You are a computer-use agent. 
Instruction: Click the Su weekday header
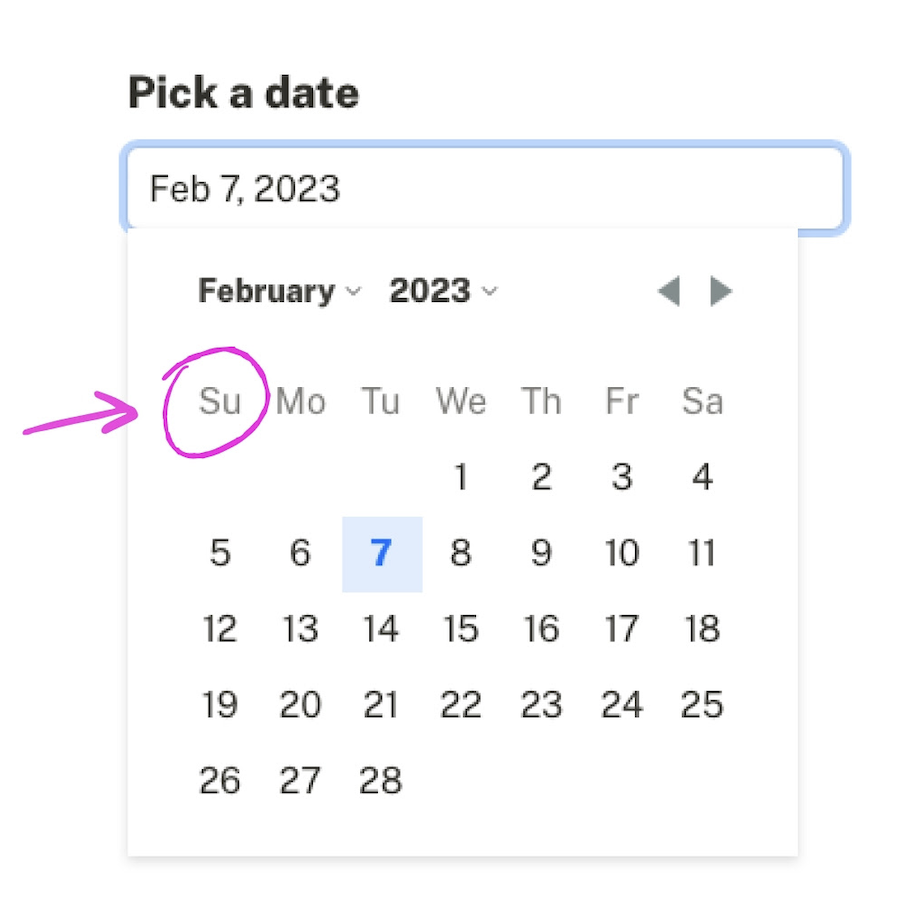tap(220, 402)
